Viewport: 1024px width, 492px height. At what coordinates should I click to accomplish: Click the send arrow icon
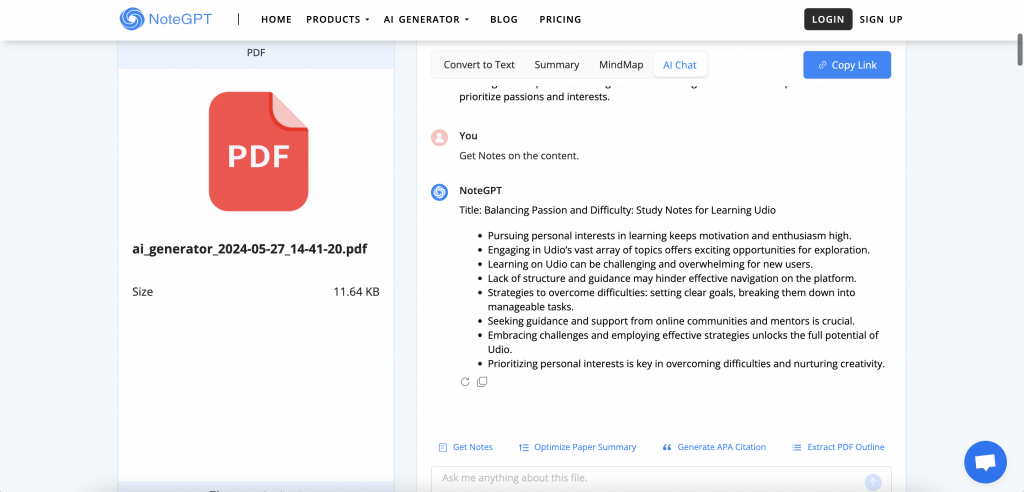click(872, 482)
